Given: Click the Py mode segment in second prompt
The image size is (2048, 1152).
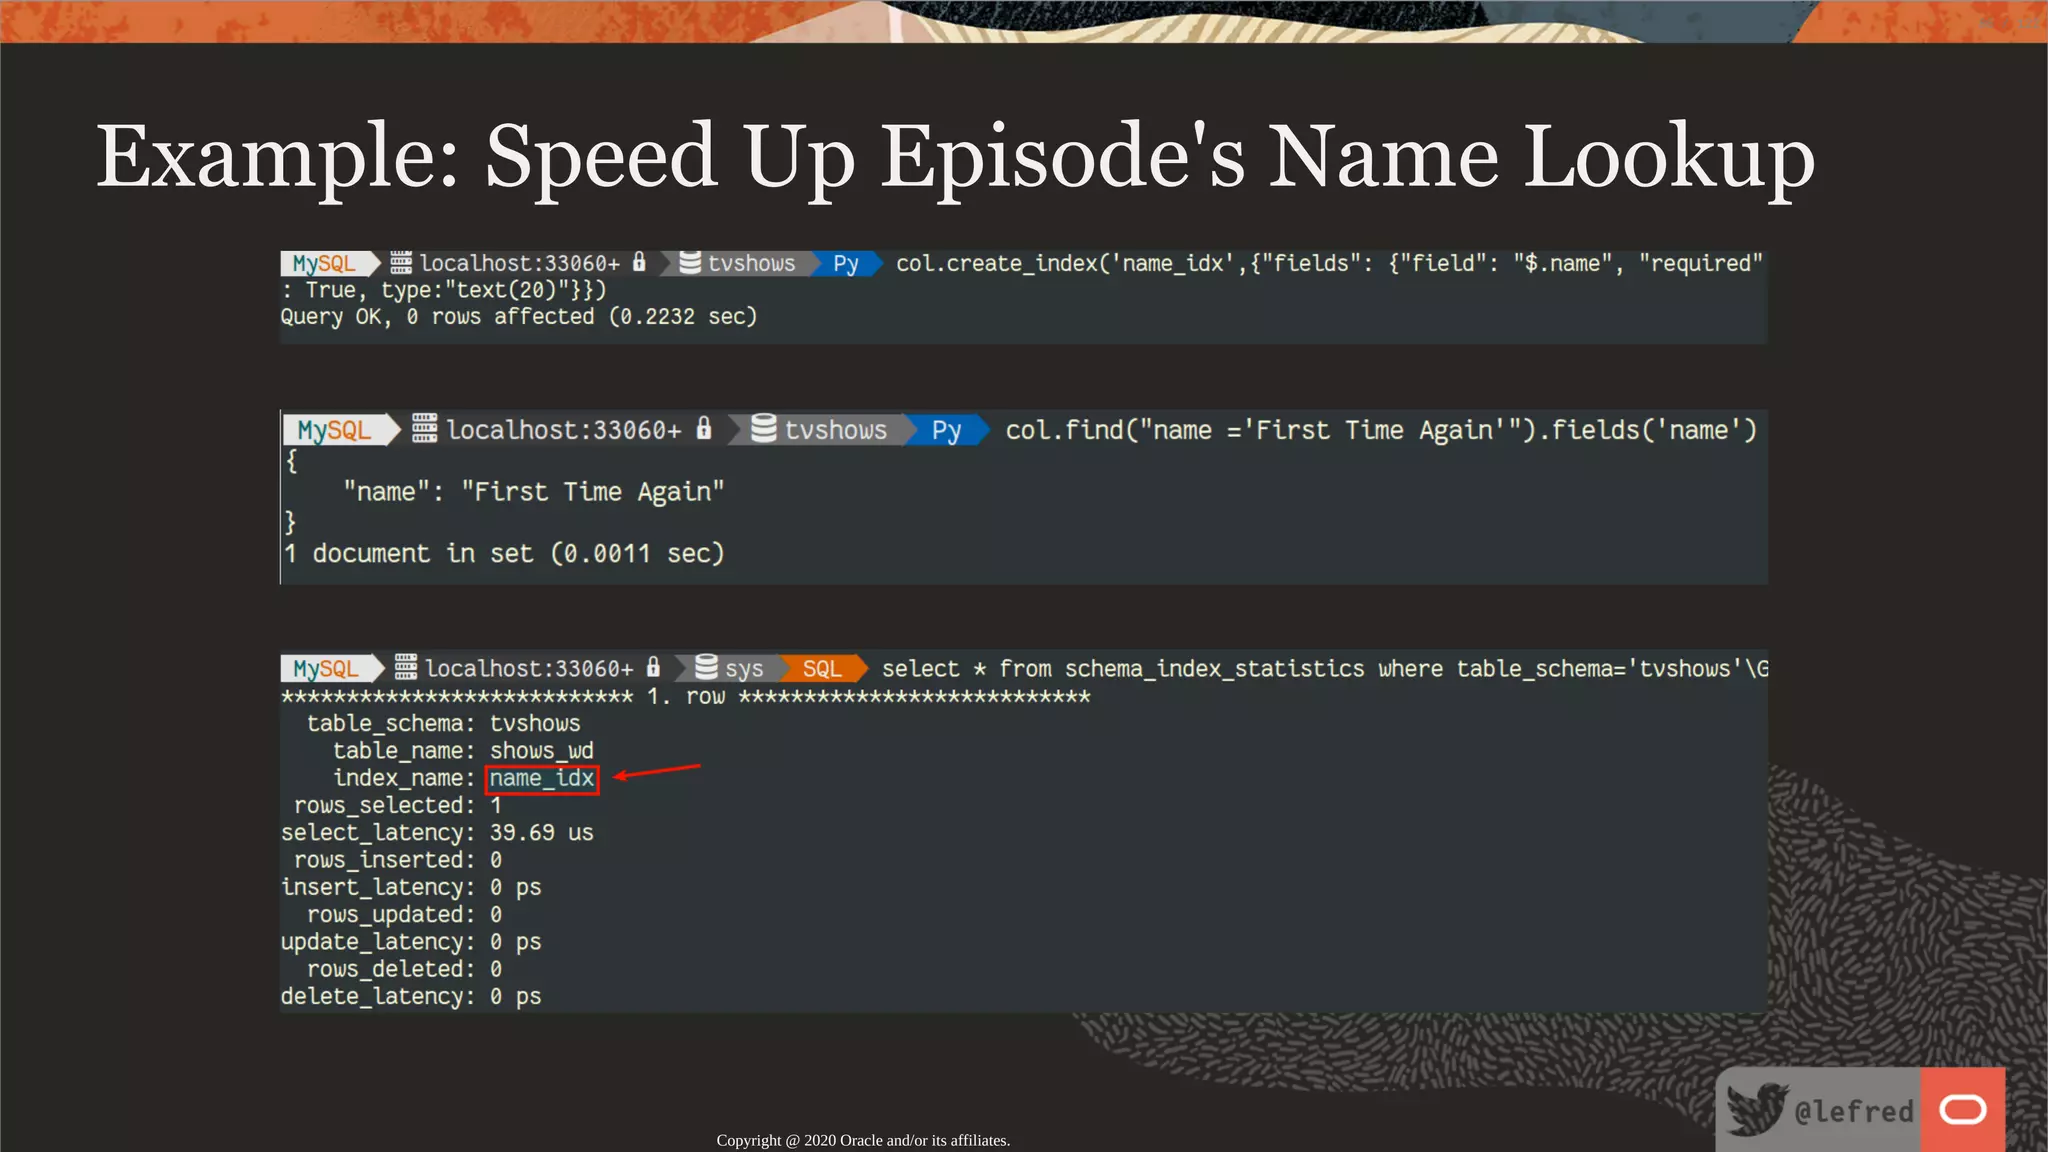Looking at the screenshot, I should (946, 430).
